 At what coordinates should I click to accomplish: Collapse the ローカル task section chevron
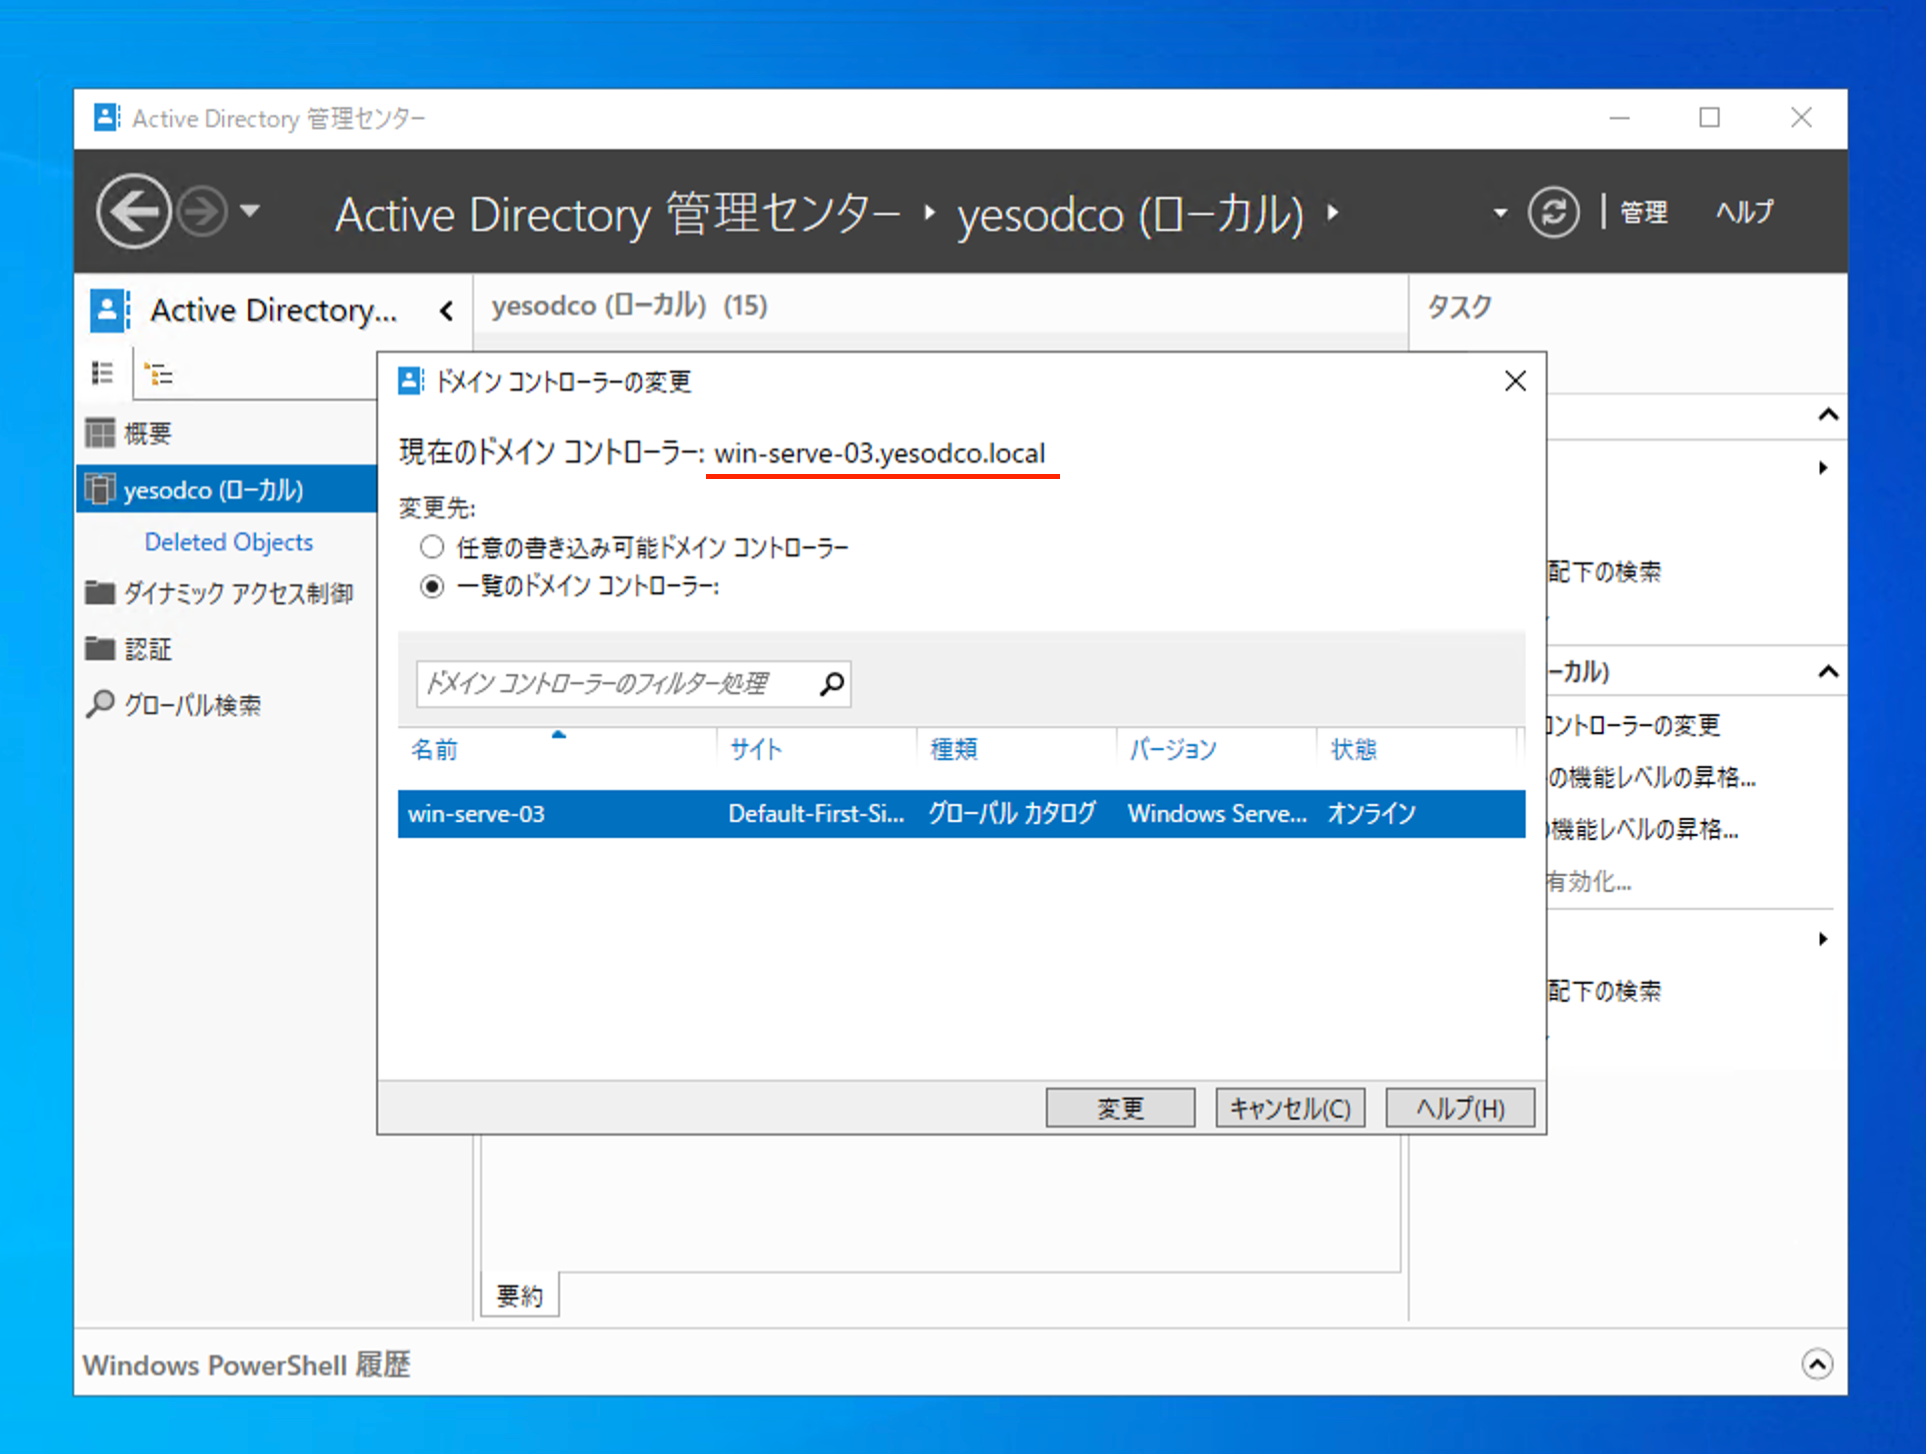(x=1828, y=672)
